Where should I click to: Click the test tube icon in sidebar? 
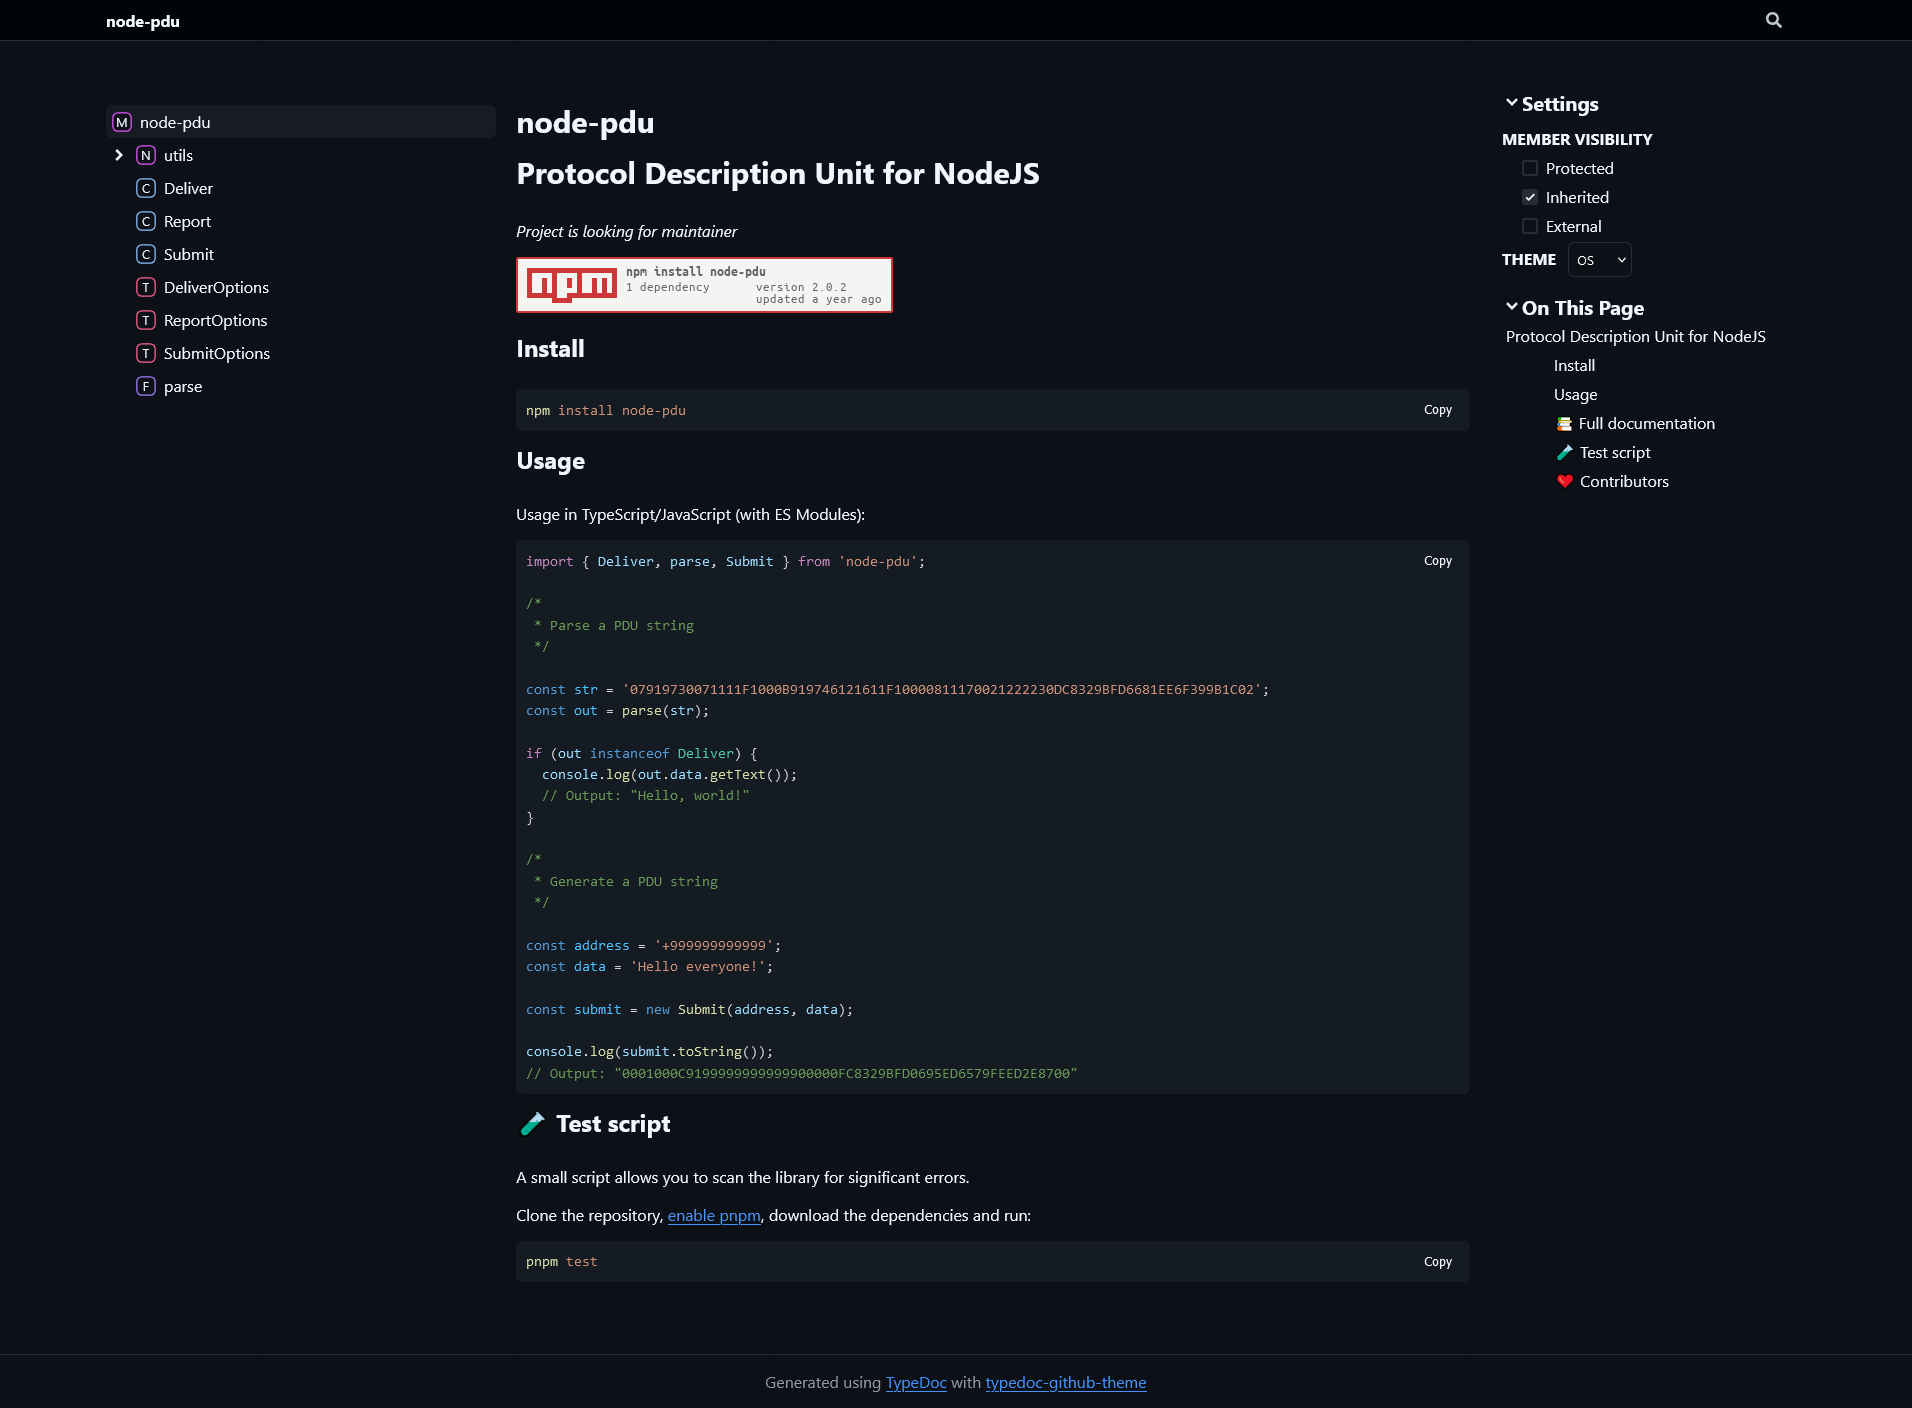(1565, 453)
